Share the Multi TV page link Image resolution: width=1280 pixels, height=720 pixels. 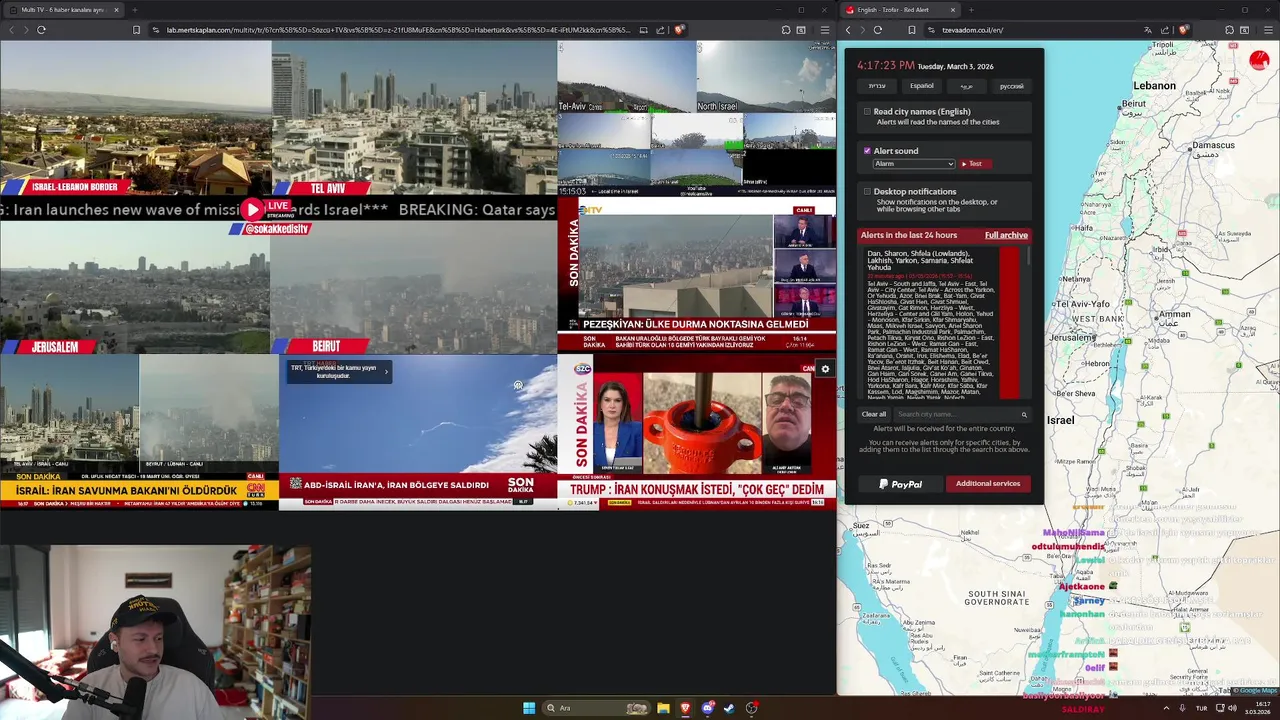coord(660,30)
